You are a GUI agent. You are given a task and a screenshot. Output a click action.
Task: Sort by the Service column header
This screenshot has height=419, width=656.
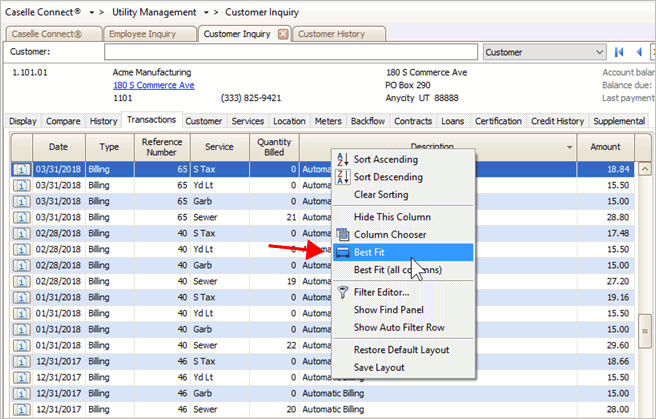(220, 147)
